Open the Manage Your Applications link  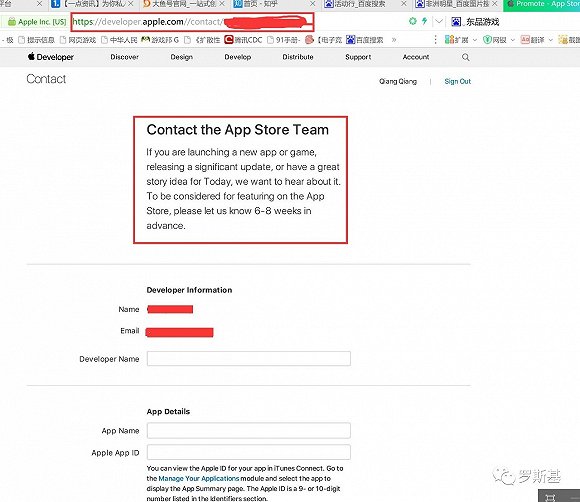coord(199,478)
